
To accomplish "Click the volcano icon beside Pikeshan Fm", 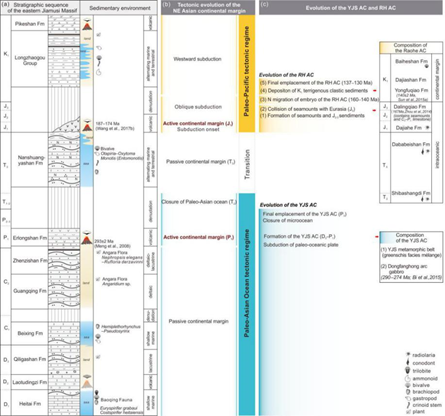I will pos(87,24).
